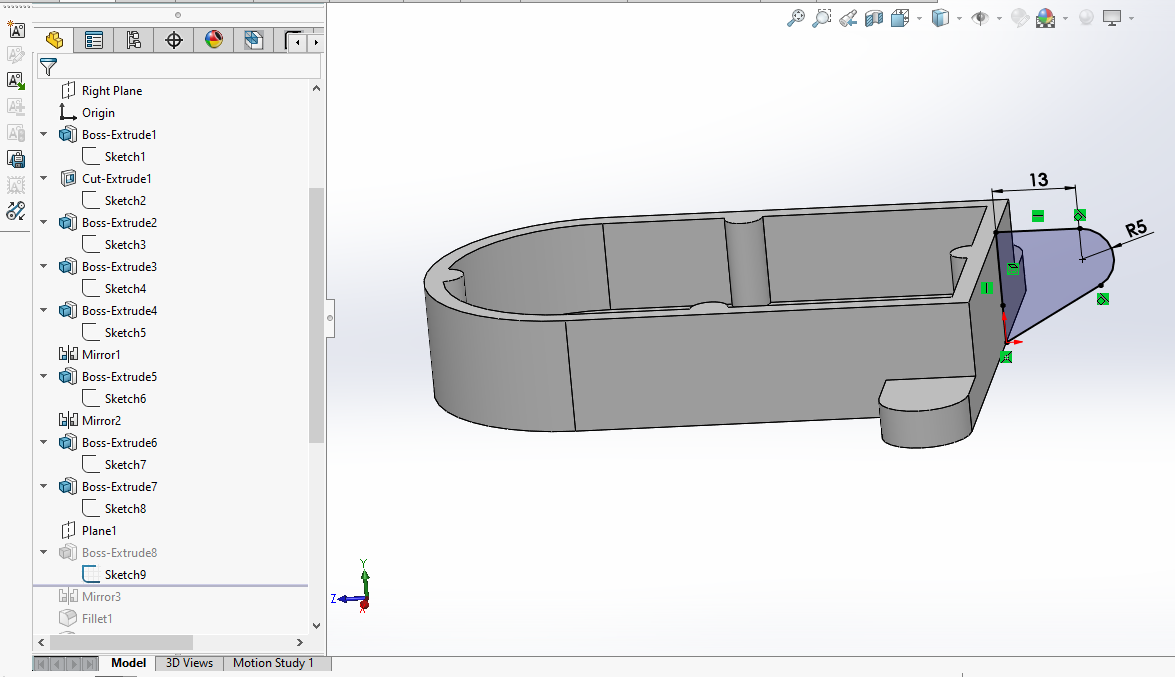Select Plane1 in the feature tree
The width and height of the screenshot is (1175, 677).
tap(99, 531)
